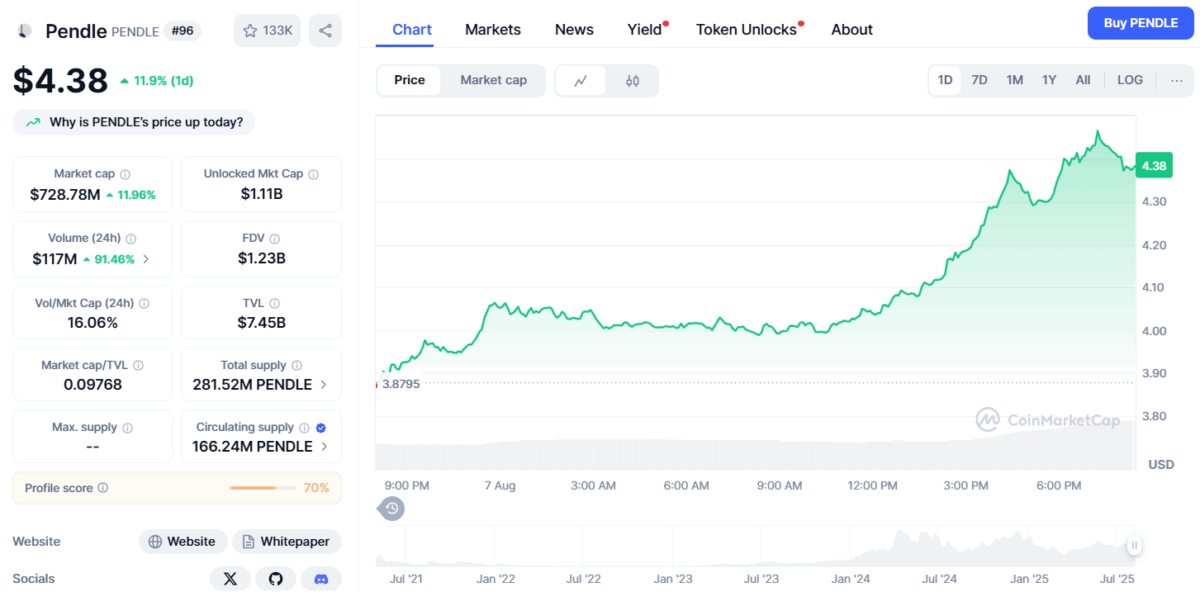Expand Circulating supply 166.24M PENDLE chevron
This screenshot has height=592, width=1200.
[x=323, y=447]
